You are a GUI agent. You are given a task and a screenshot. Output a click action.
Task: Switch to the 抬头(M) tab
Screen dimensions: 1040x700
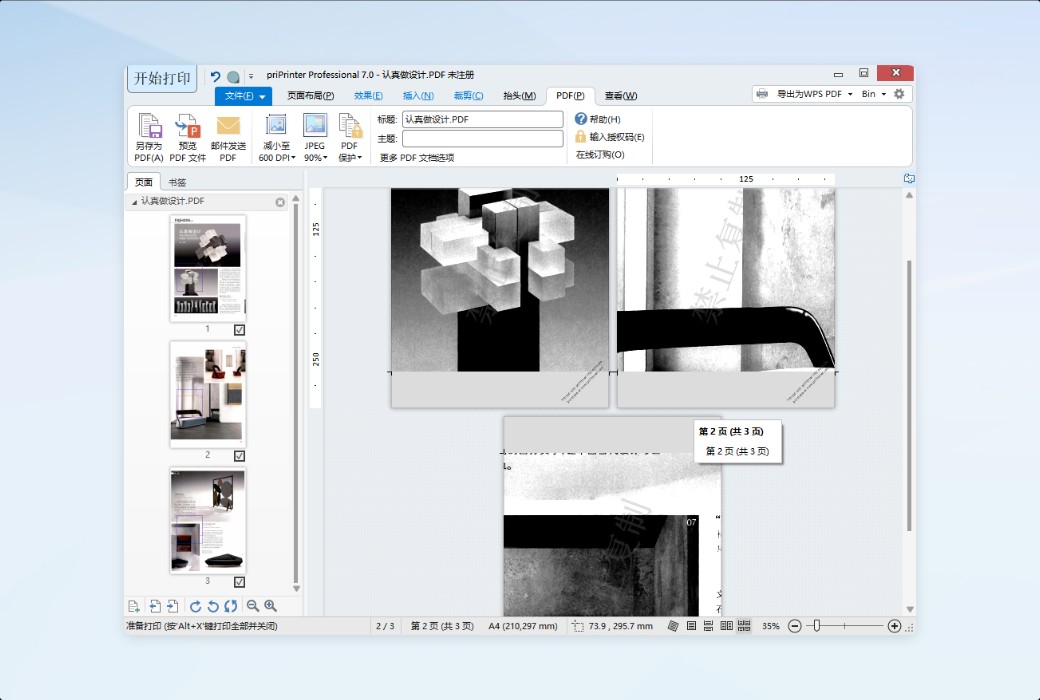tap(519, 96)
